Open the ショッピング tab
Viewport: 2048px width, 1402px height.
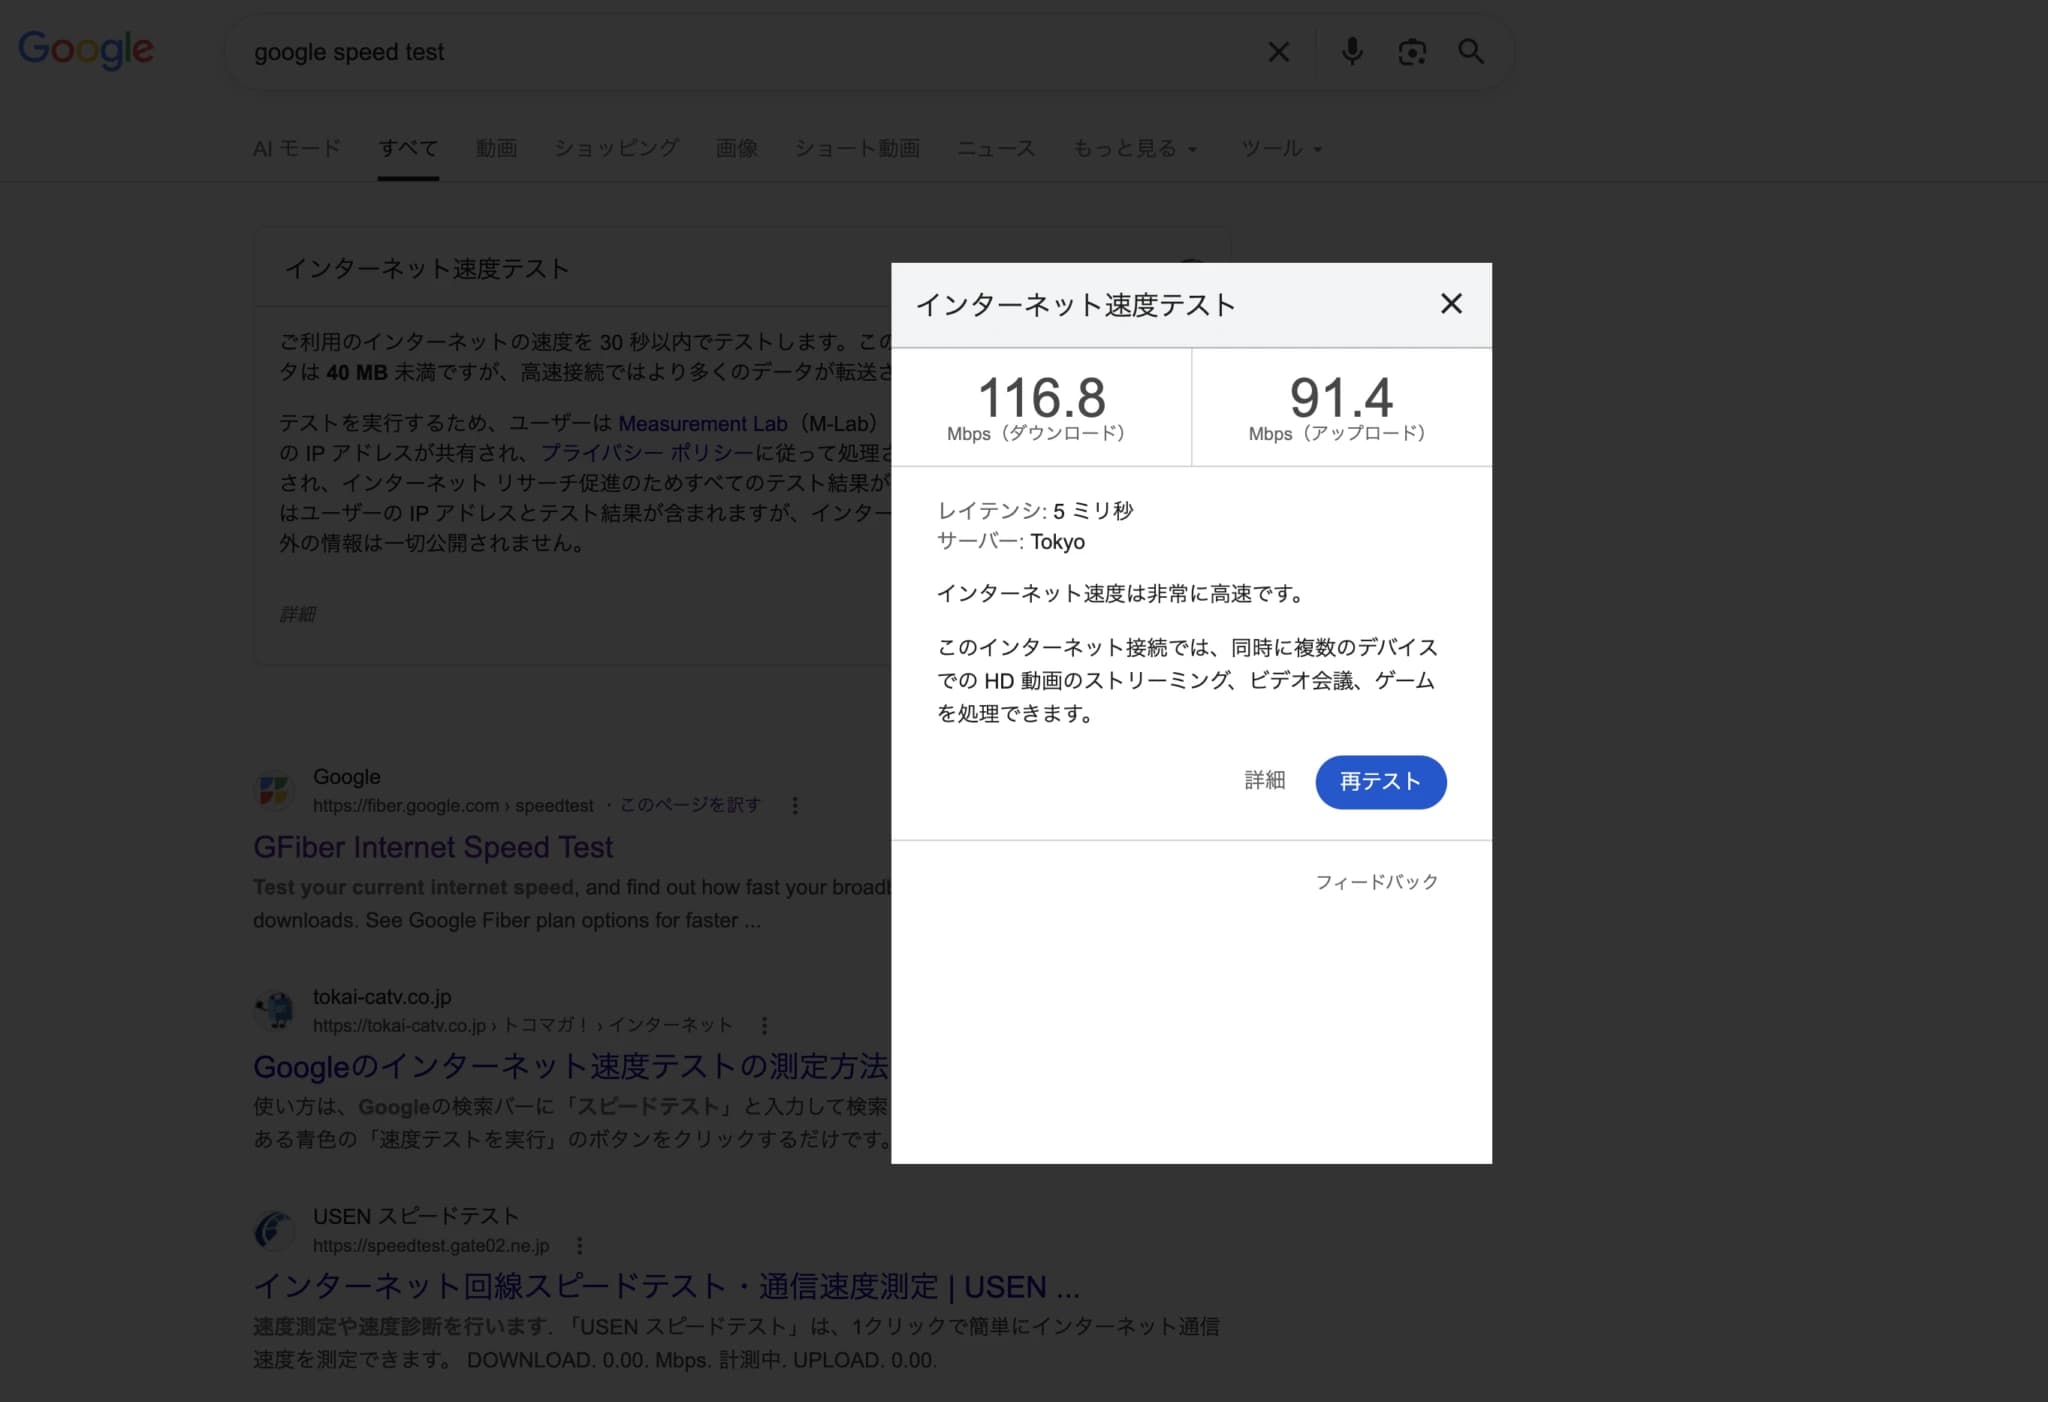click(x=616, y=149)
